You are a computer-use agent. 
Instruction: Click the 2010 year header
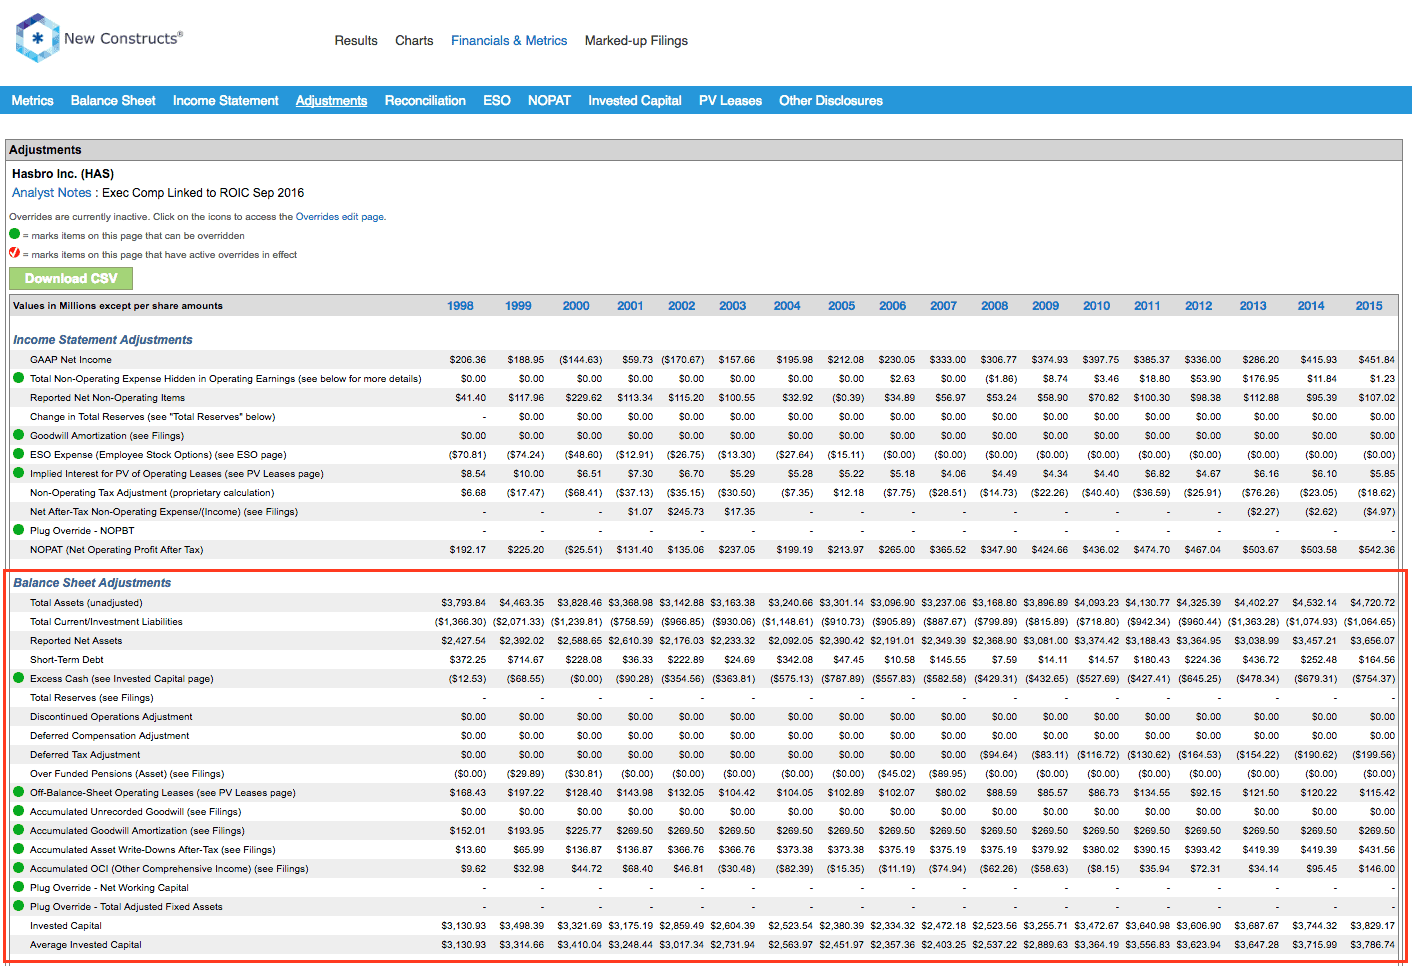tap(1097, 306)
